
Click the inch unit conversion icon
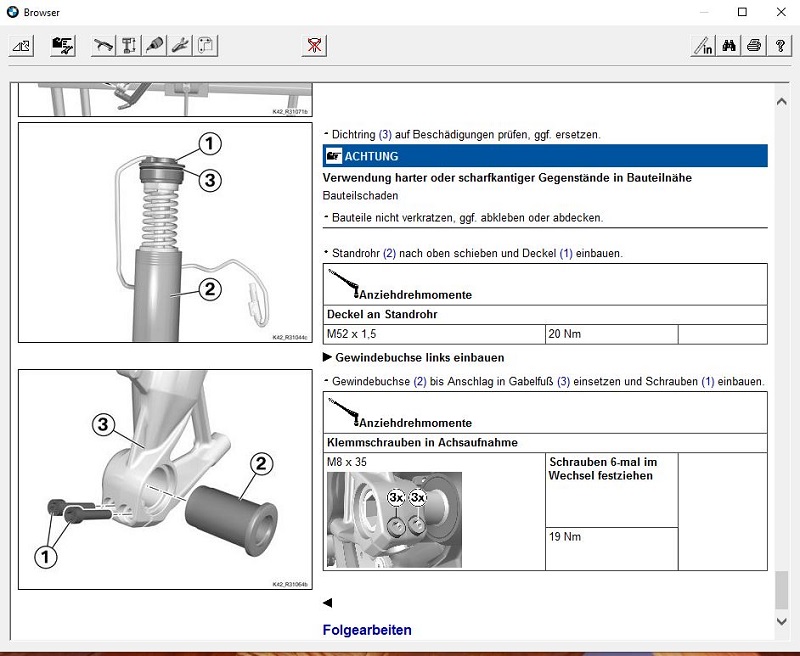point(703,45)
